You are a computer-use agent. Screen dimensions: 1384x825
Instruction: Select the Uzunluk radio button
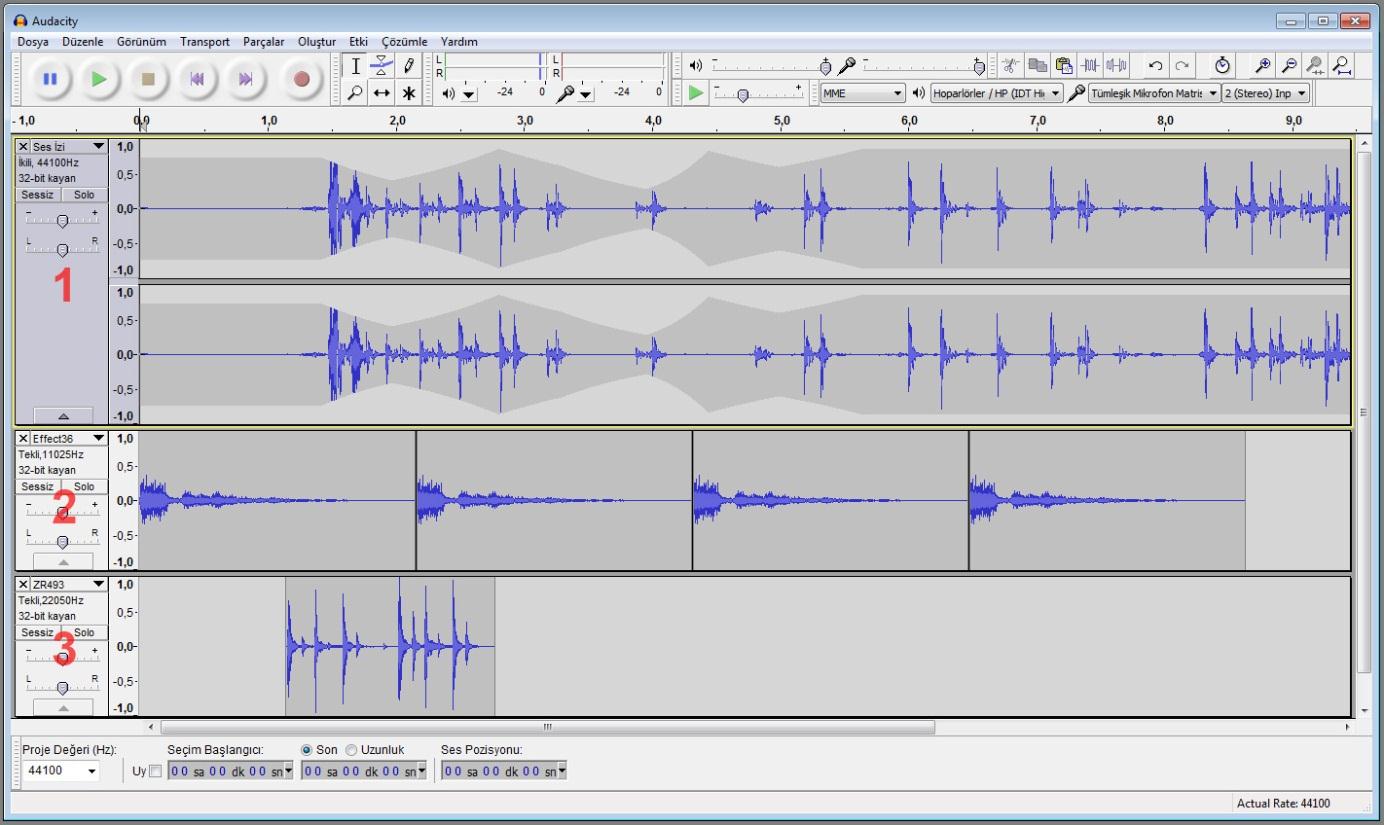click(x=351, y=749)
